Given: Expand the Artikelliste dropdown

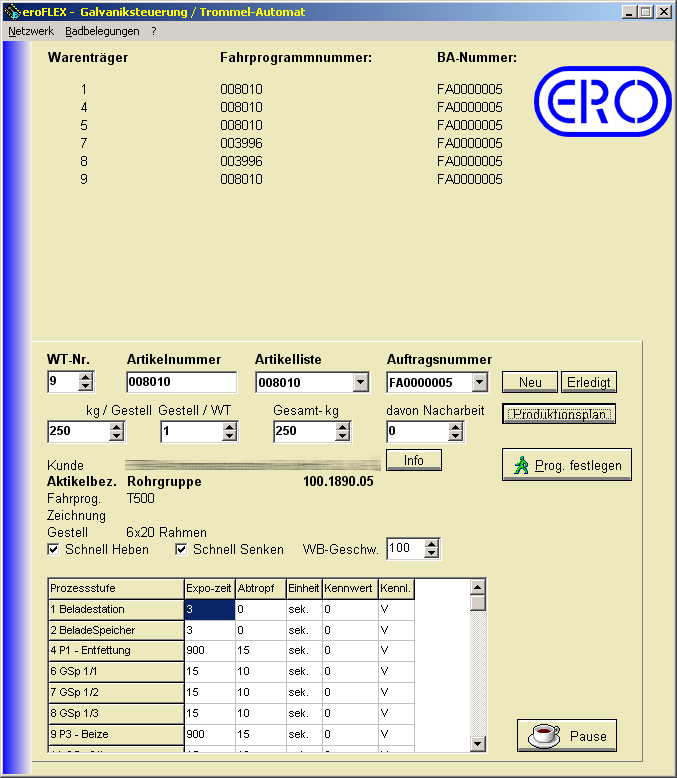Looking at the screenshot, I should tap(360, 382).
